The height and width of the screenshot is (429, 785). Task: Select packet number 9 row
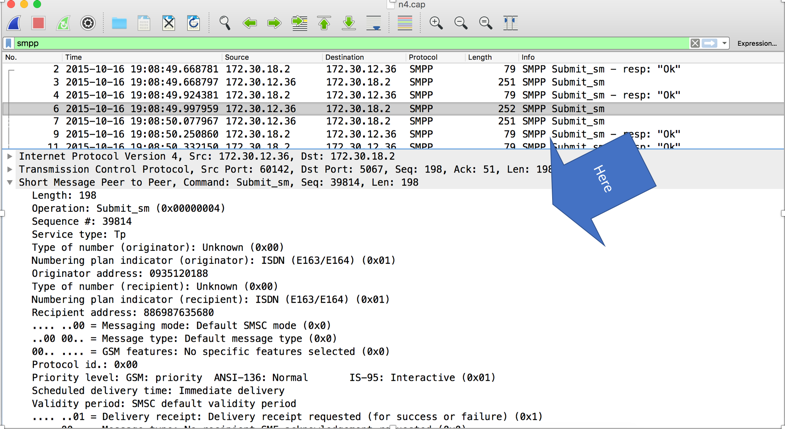392,134
